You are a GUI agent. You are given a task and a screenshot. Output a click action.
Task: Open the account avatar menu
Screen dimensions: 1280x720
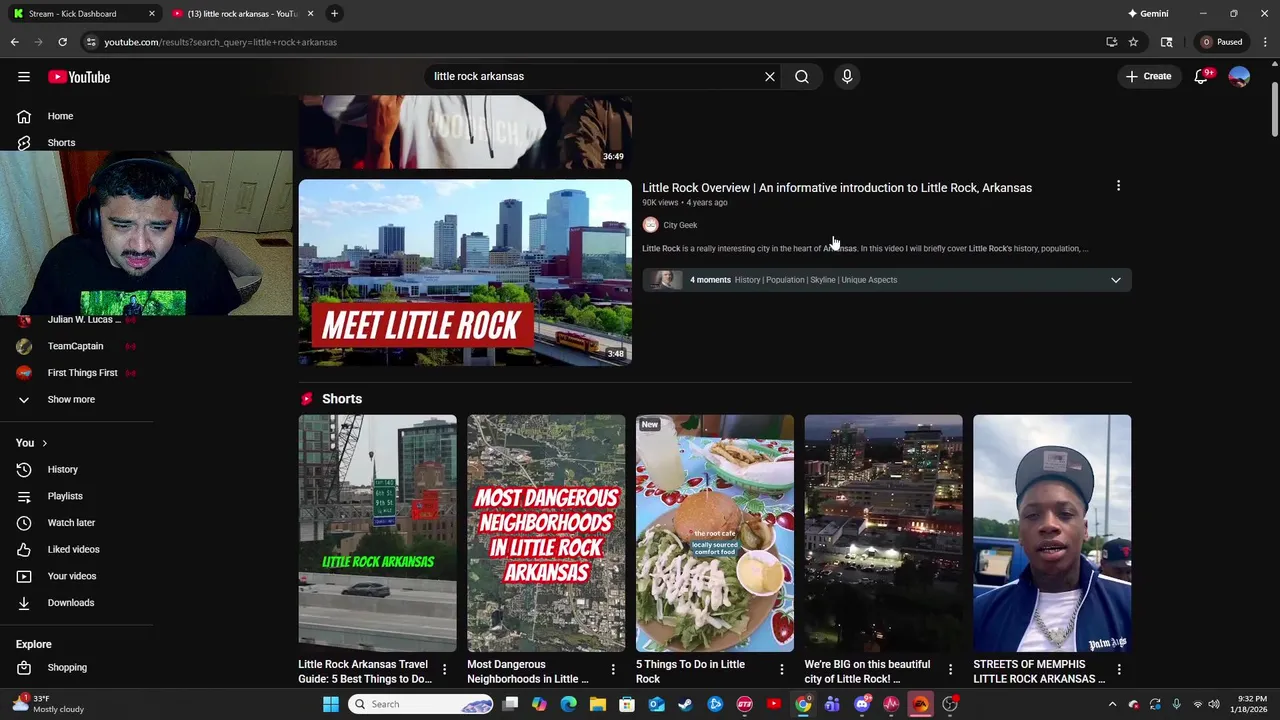(1239, 77)
